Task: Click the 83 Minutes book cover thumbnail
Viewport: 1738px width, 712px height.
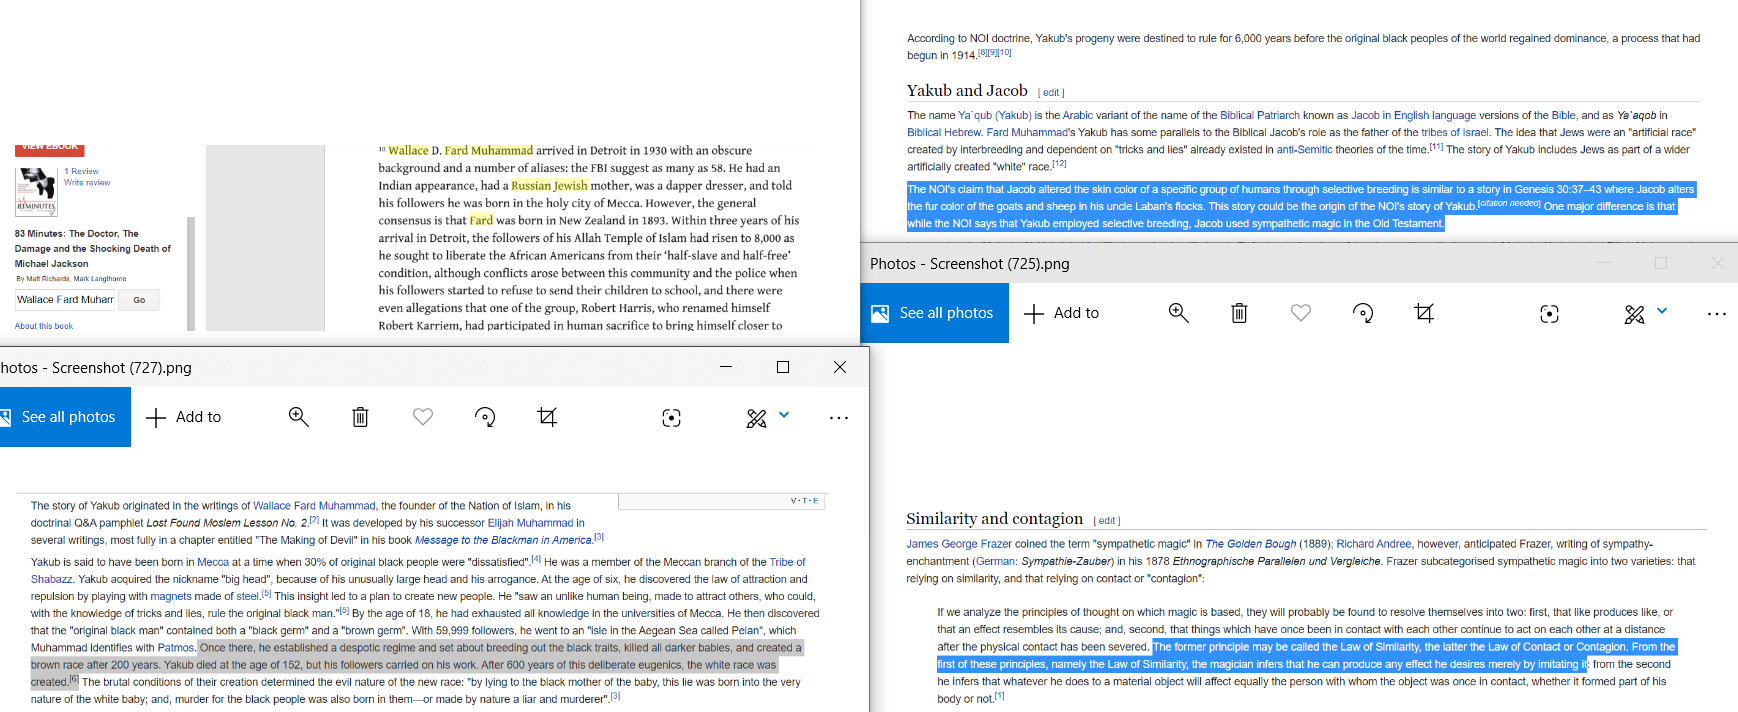Action: (x=36, y=191)
